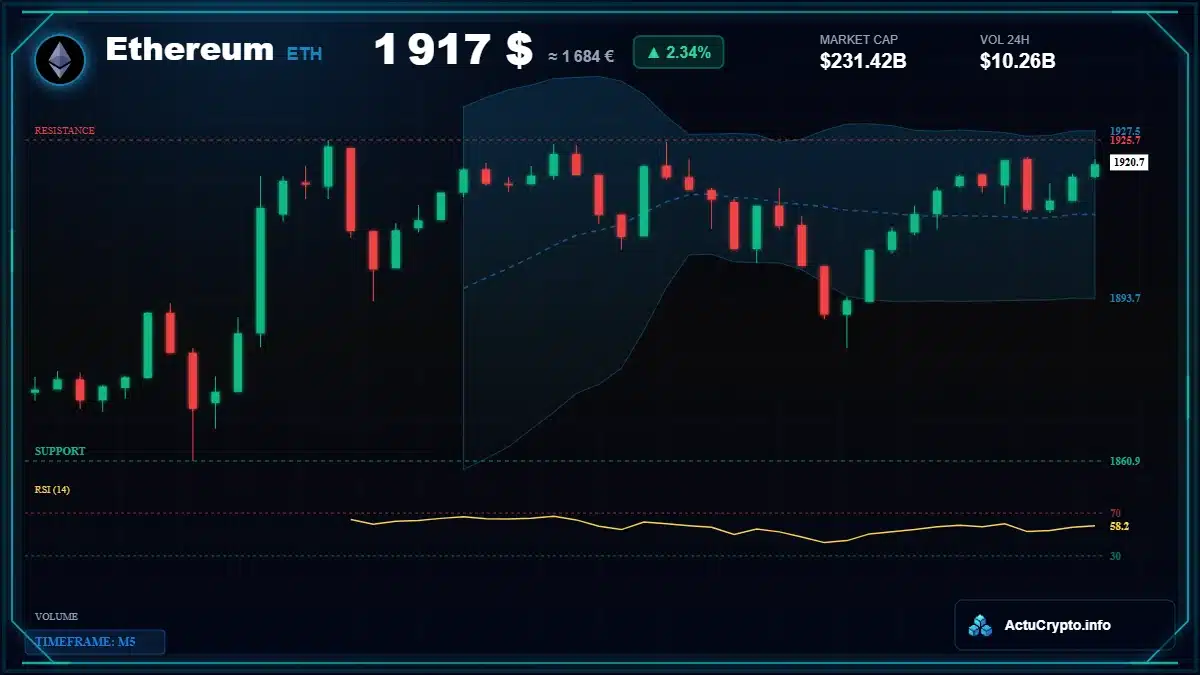Click the VOLUME section label
This screenshot has height=675, width=1200.
[x=56, y=617]
